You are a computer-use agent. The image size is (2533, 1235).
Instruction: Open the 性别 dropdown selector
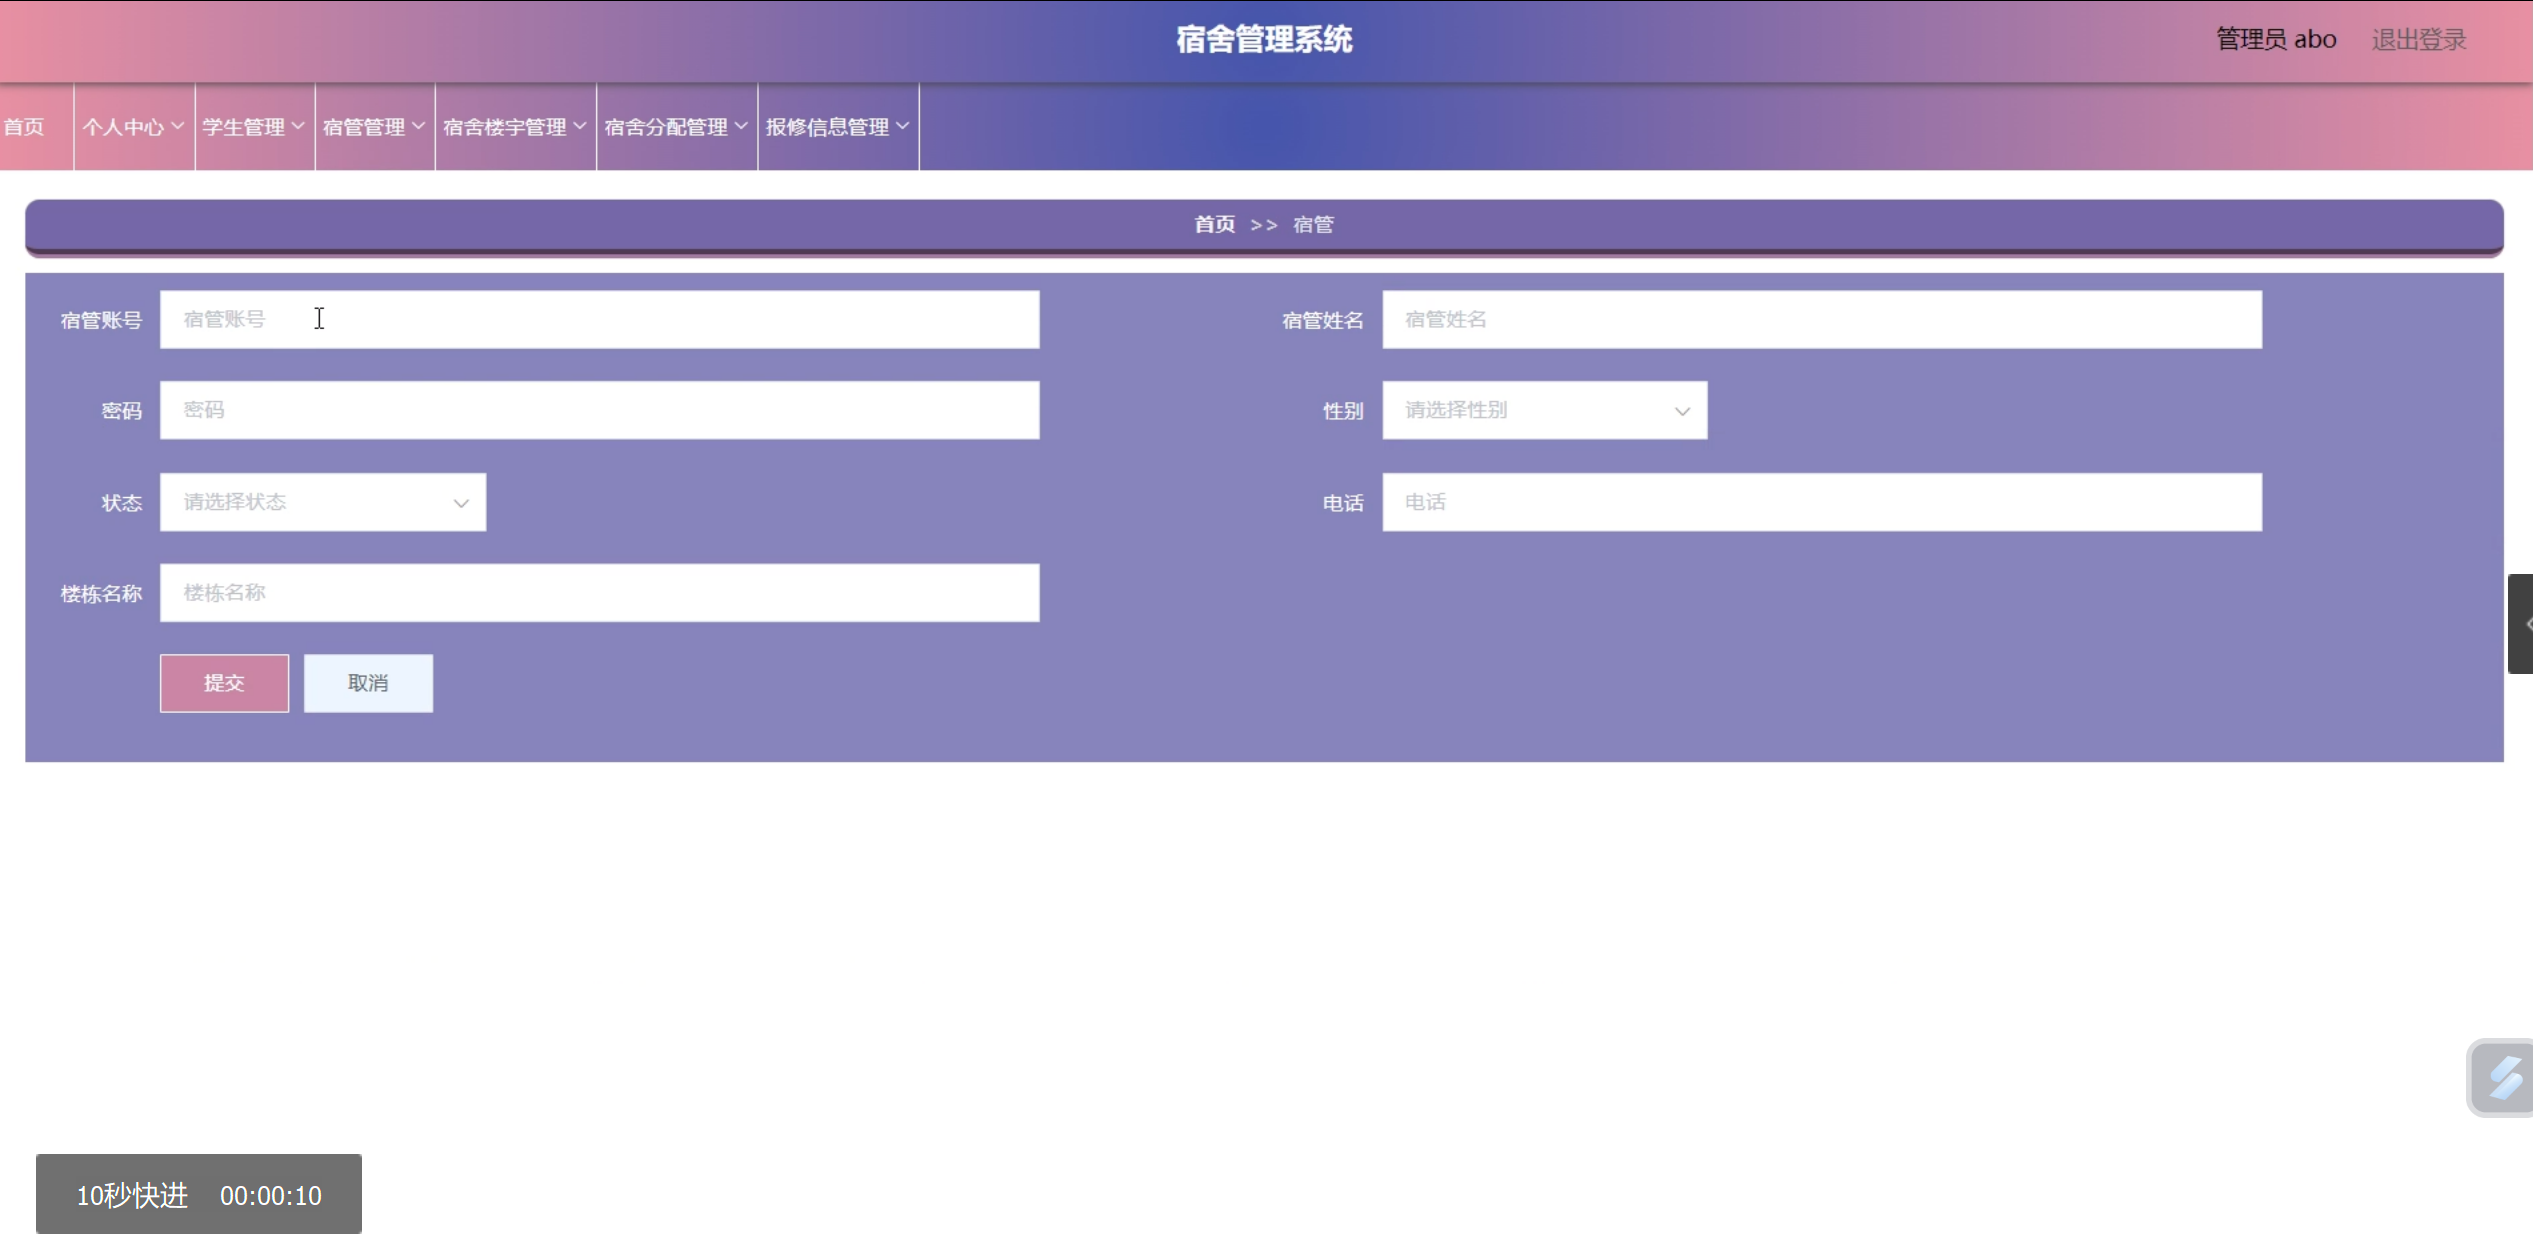[x=1544, y=410]
